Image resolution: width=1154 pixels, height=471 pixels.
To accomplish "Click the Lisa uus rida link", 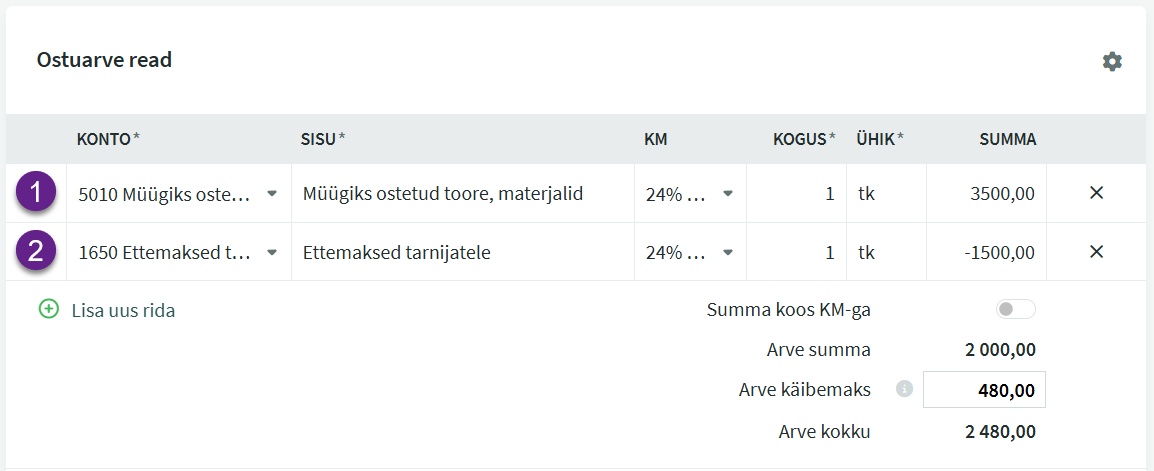I will click(x=123, y=310).
